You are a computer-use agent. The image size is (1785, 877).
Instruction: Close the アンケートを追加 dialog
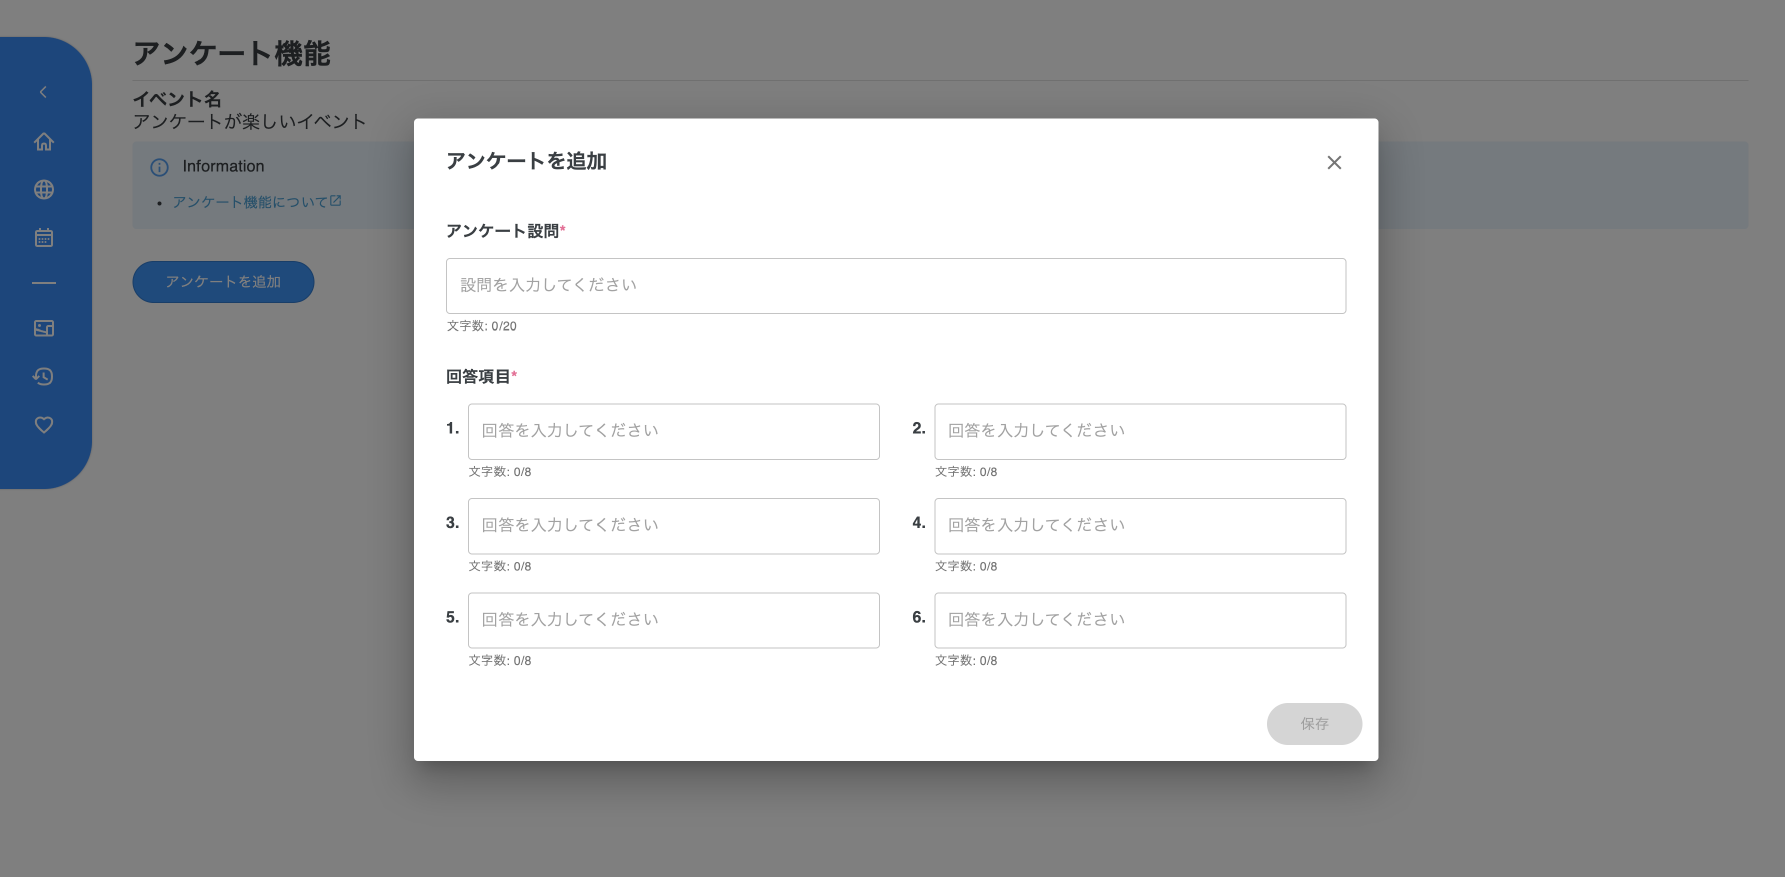pos(1333,163)
